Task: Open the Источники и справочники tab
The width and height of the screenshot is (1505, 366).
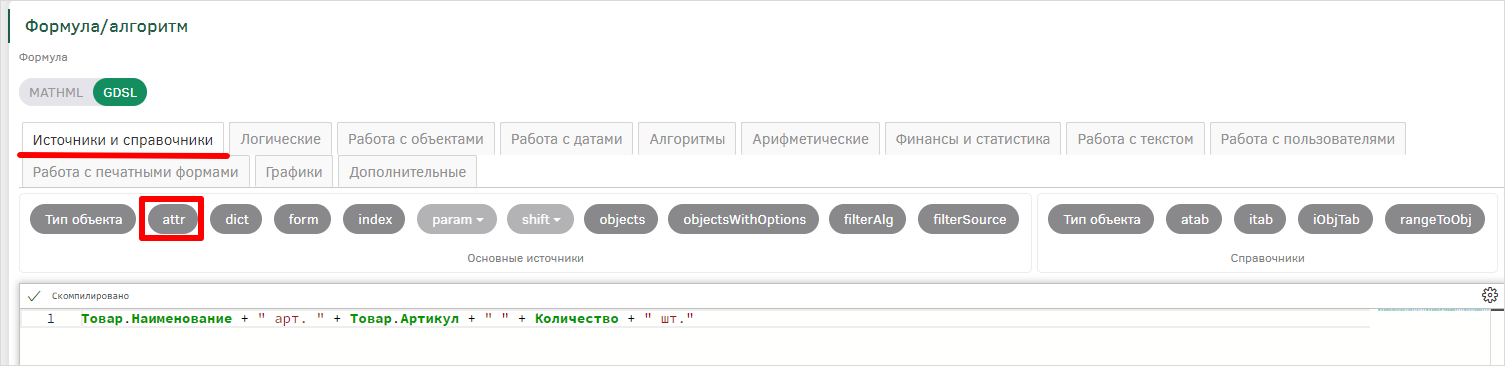Action: (x=123, y=139)
